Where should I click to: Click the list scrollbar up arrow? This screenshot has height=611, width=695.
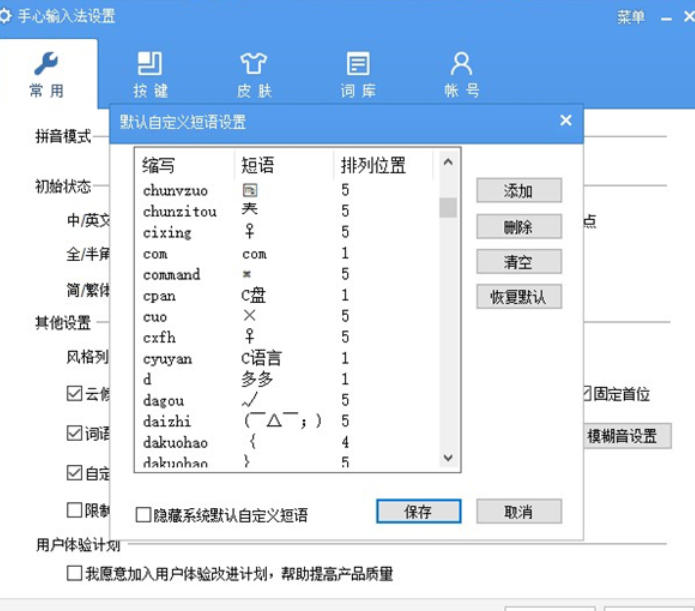(448, 162)
